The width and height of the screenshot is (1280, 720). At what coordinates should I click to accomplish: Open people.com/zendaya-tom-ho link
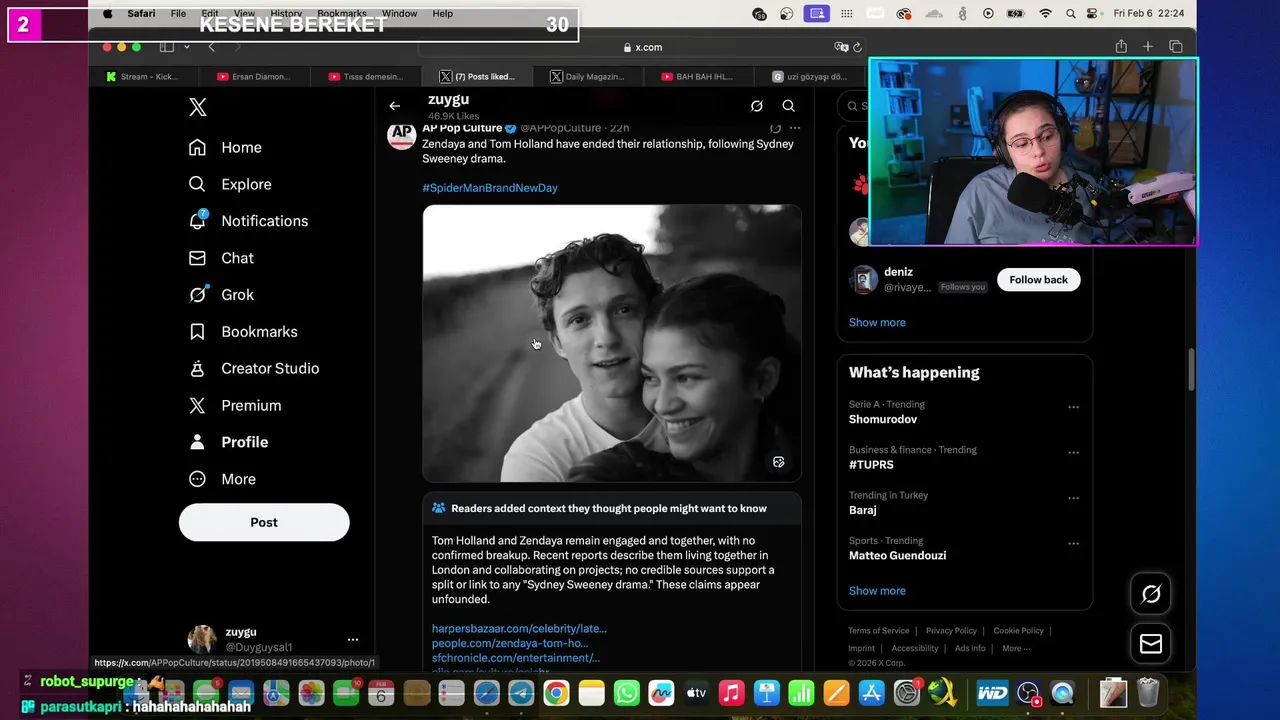point(510,643)
